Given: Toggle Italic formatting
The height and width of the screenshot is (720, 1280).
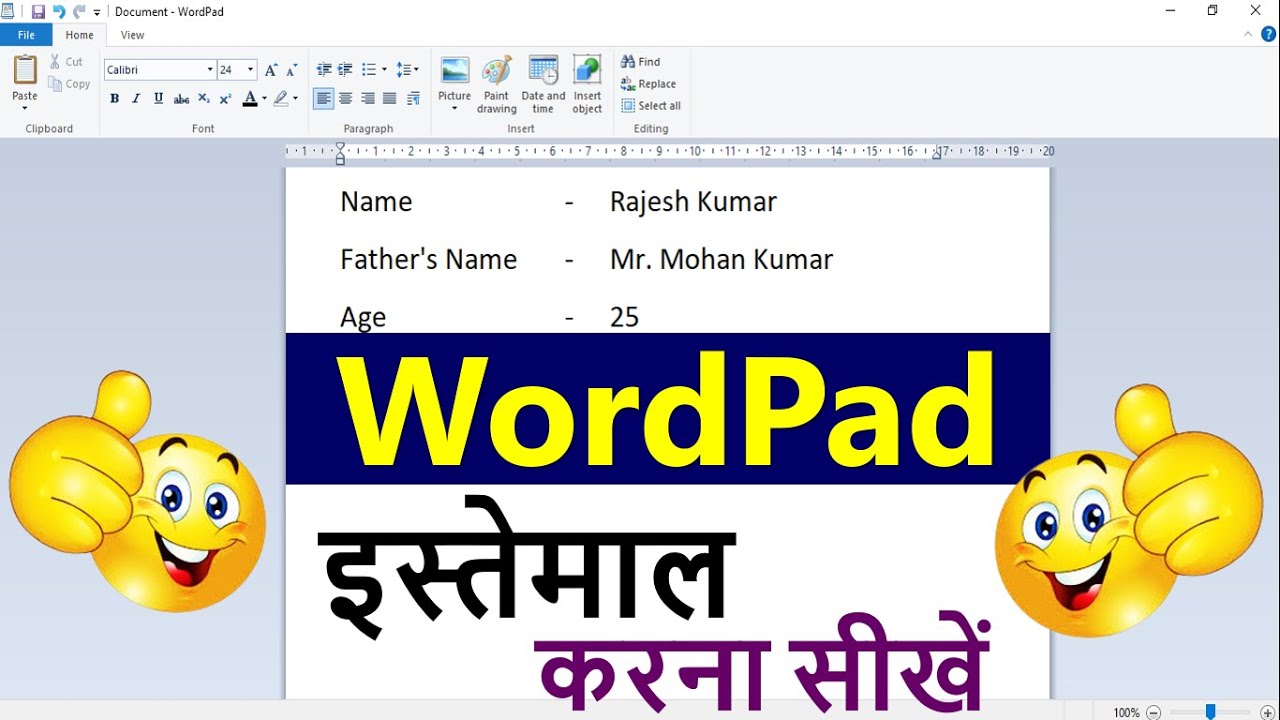Looking at the screenshot, I should pyautogui.click(x=136, y=98).
